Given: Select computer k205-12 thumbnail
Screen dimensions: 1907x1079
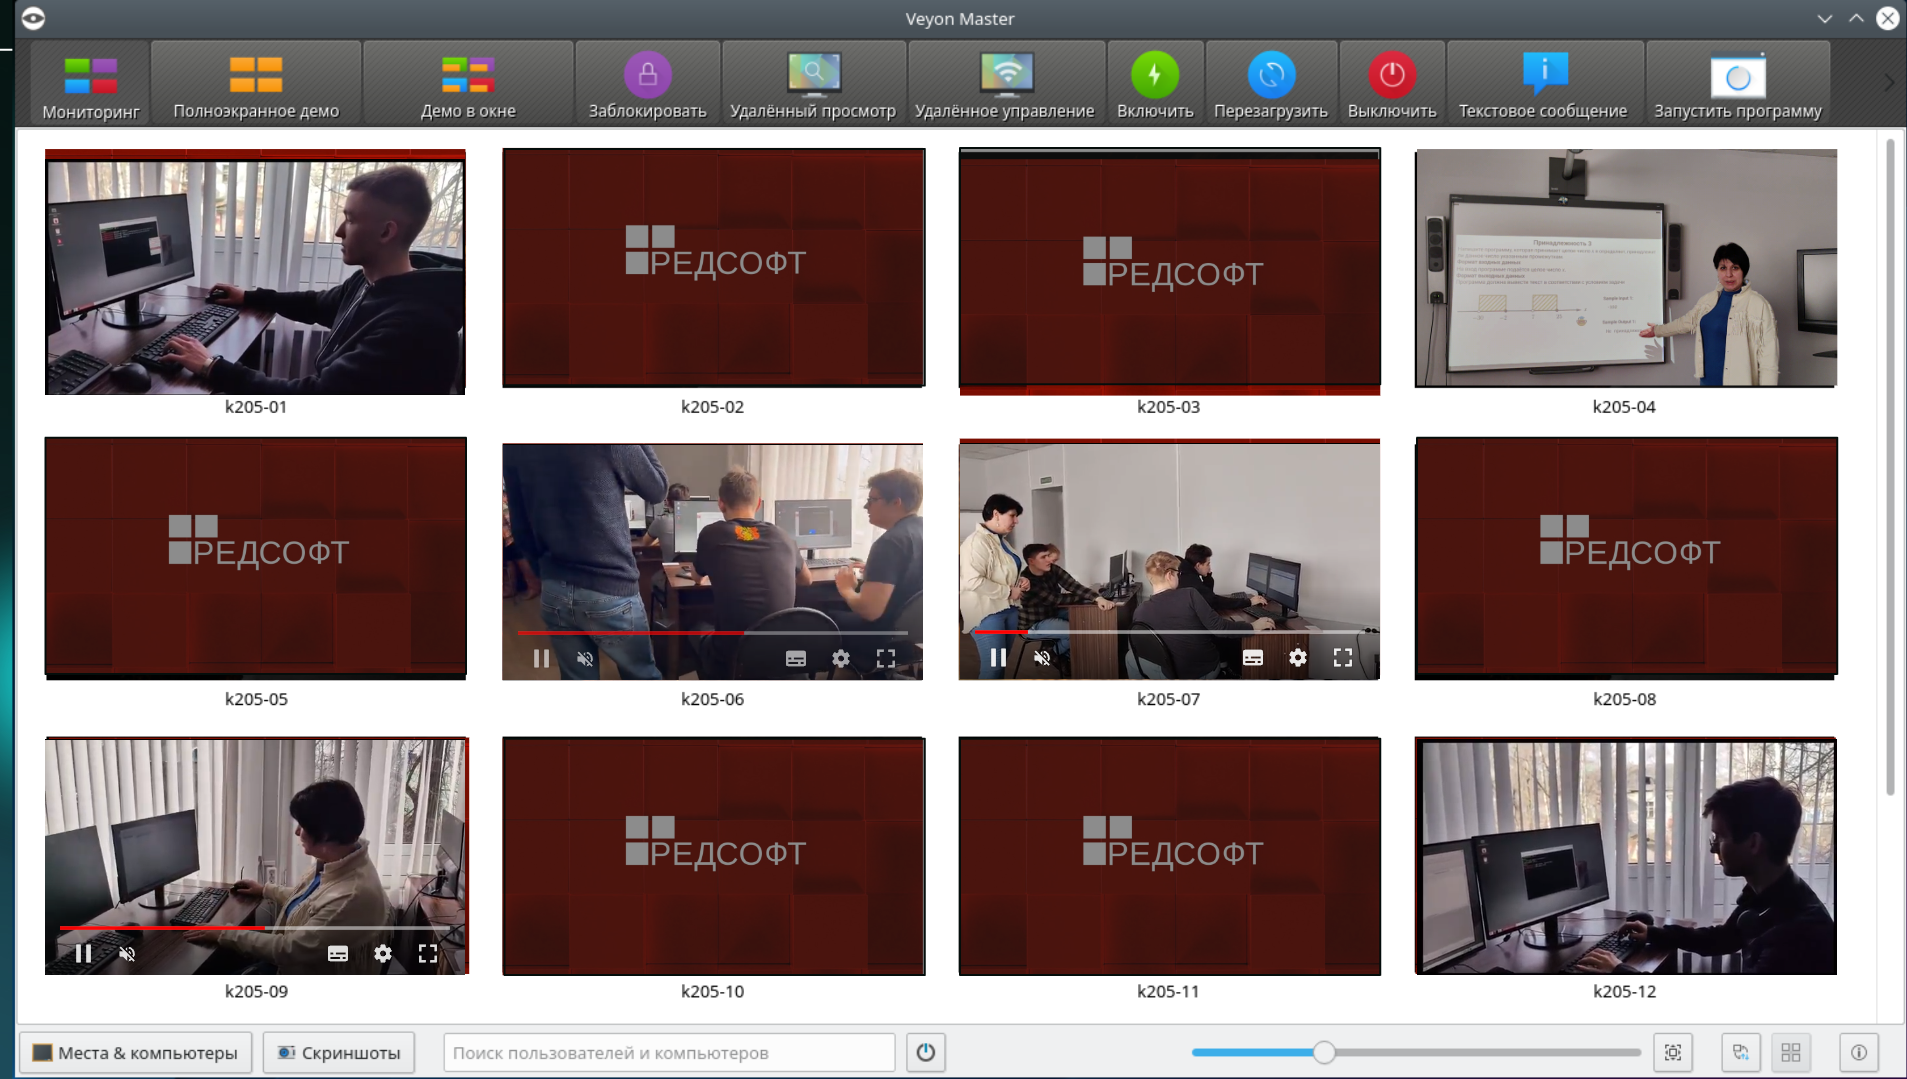Looking at the screenshot, I should (x=1625, y=856).
